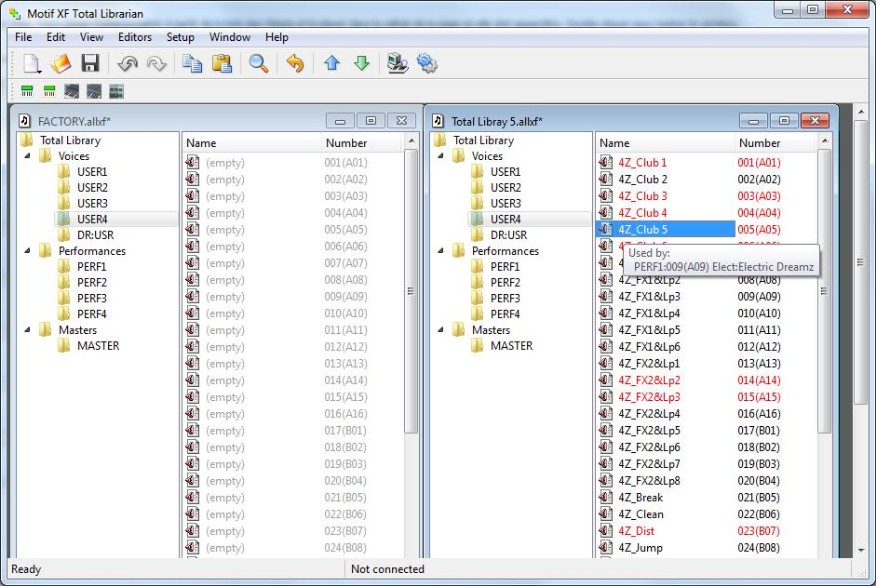Click the Copy toolbar icon

192,63
